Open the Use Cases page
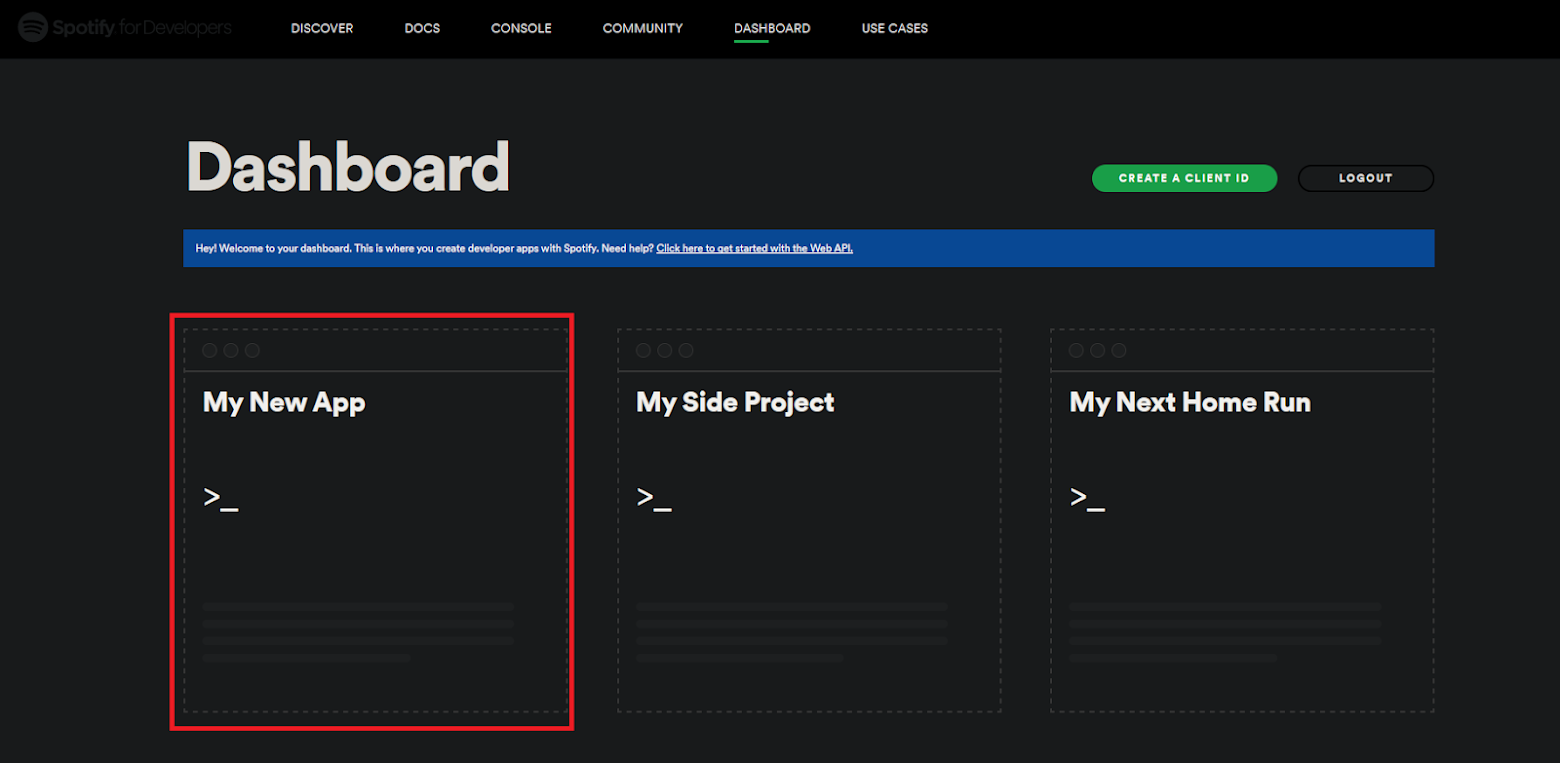Image resolution: width=1560 pixels, height=763 pixels. click(895, 28)
